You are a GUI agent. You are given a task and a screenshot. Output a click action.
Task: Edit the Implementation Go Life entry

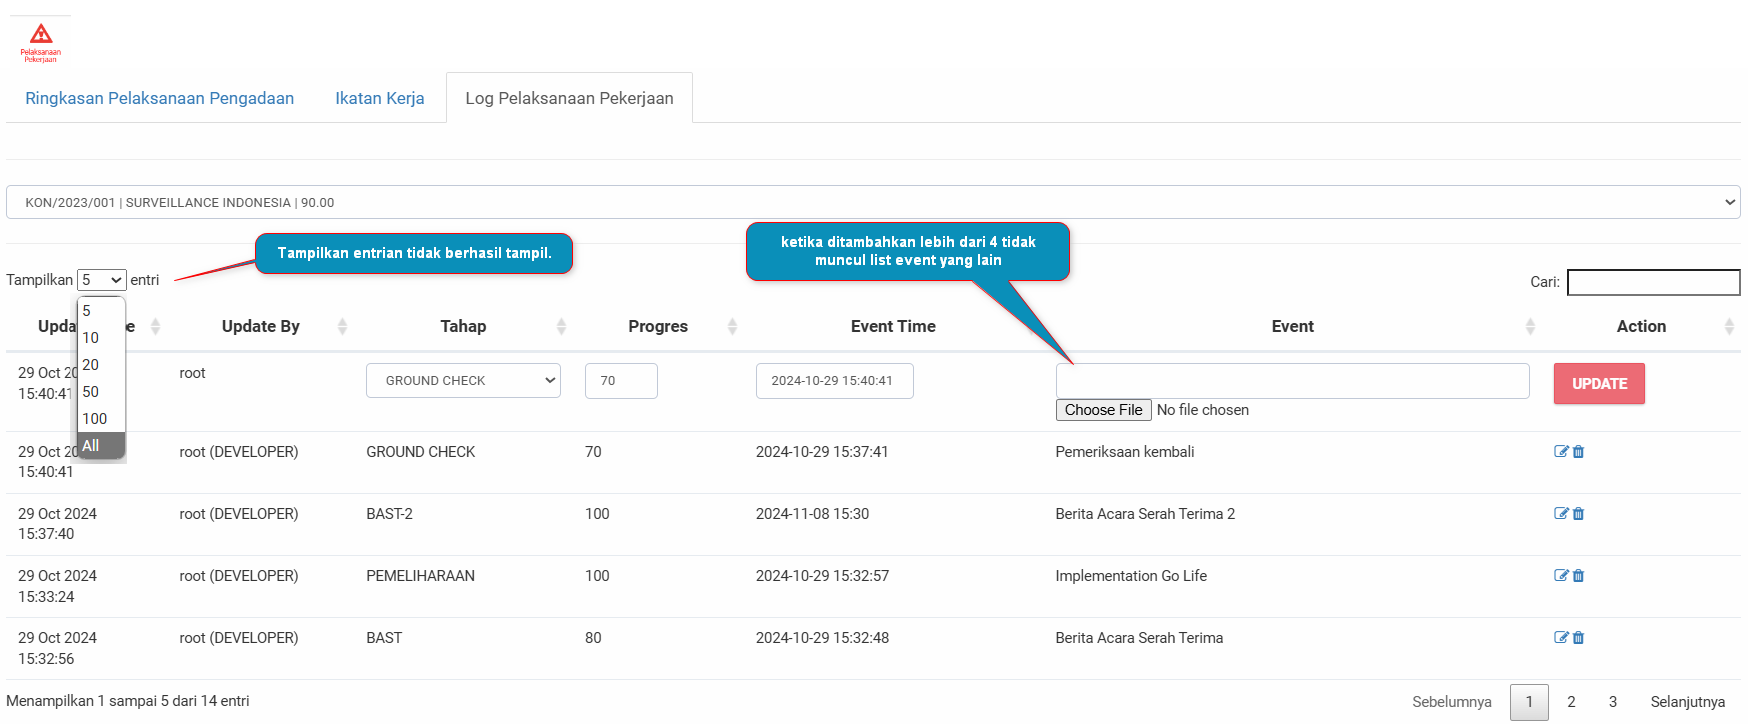point(1560,576)
